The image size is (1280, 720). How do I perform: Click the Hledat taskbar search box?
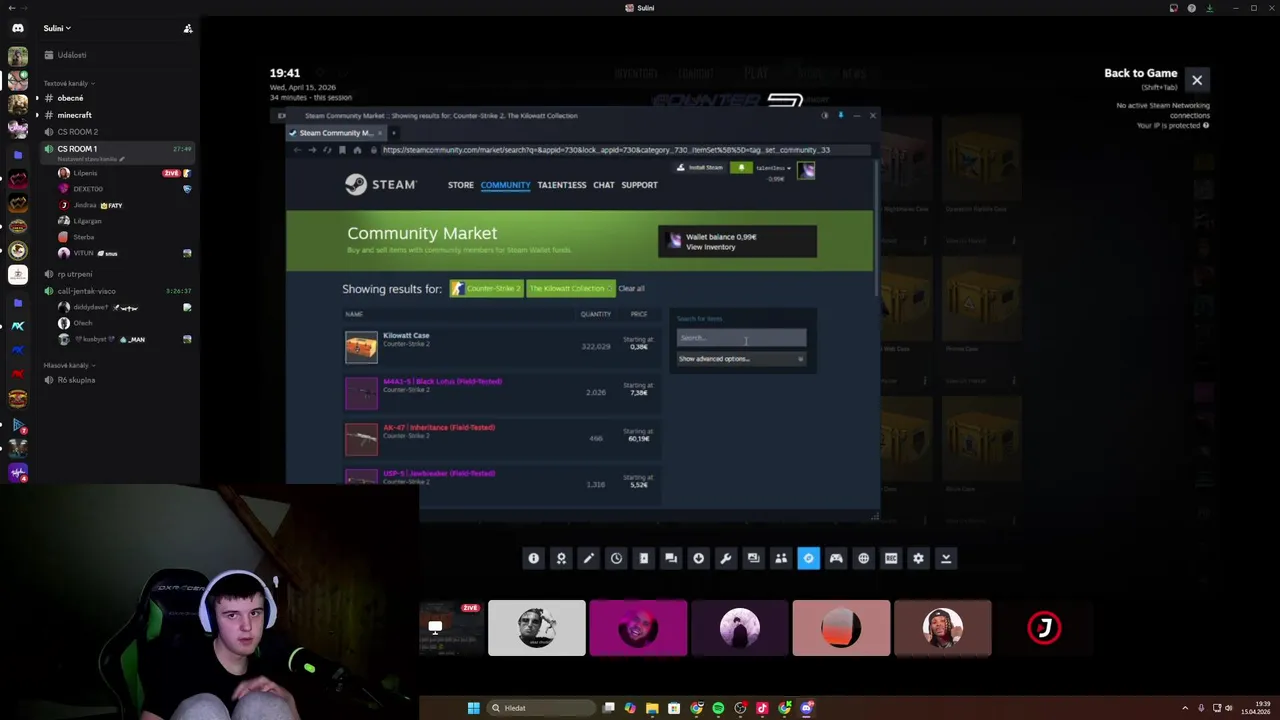[540, 708]
